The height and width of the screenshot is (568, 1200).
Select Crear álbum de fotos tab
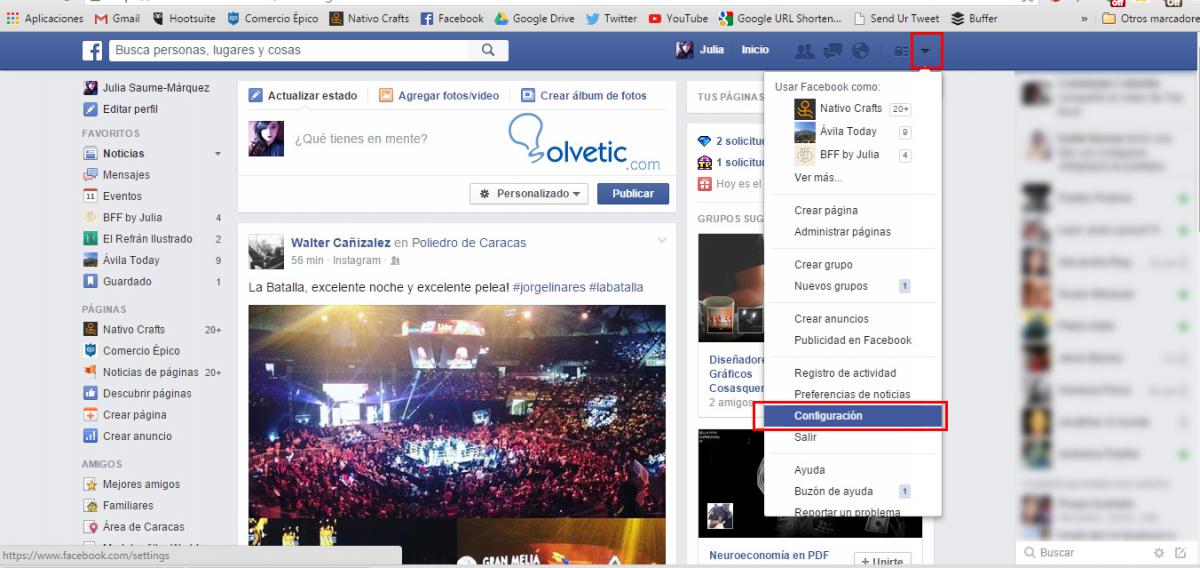(583, 96)
